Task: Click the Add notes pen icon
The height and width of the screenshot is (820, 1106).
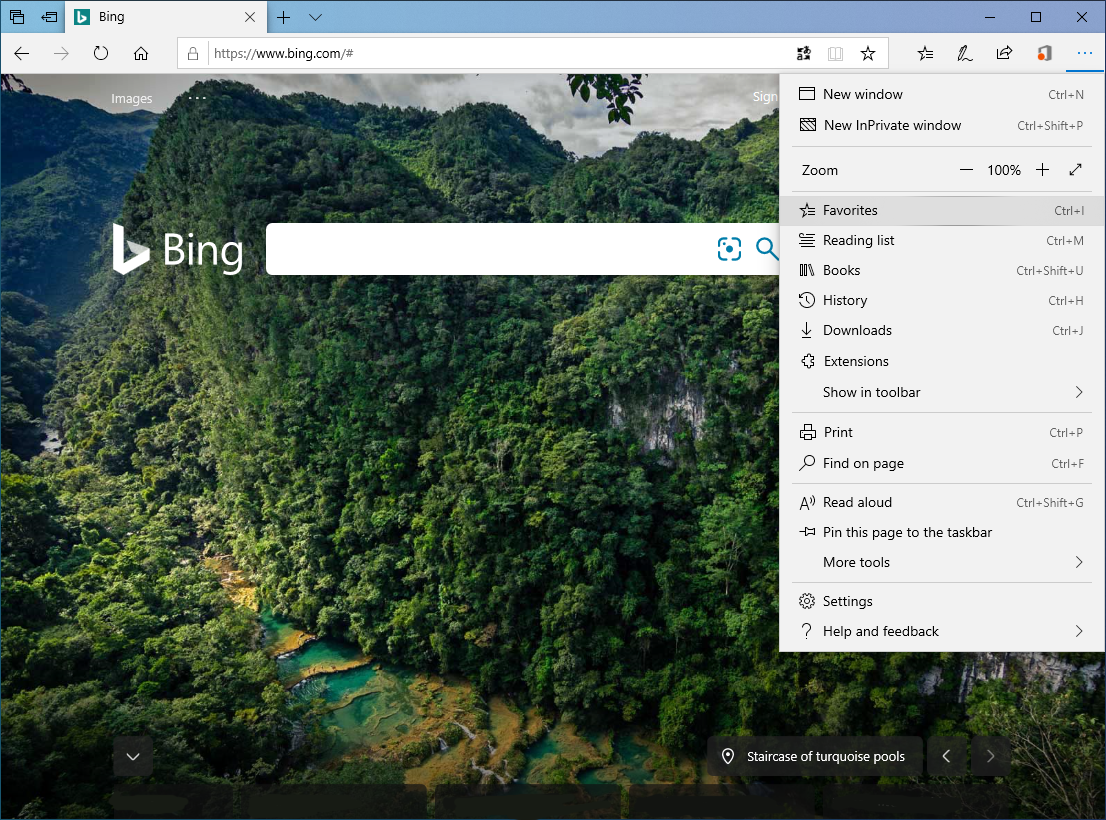Action: 964,53
